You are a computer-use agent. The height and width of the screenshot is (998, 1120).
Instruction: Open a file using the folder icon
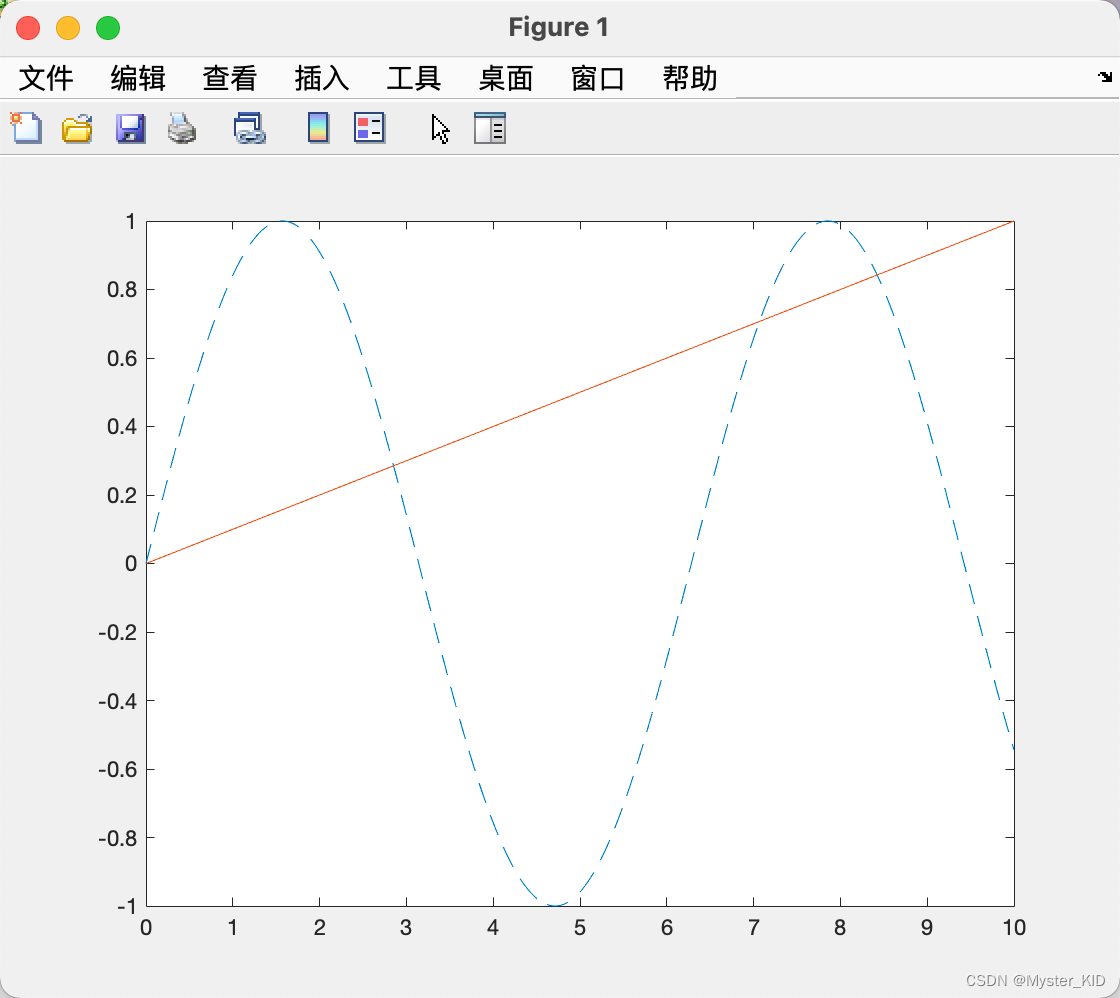[77, 128]
